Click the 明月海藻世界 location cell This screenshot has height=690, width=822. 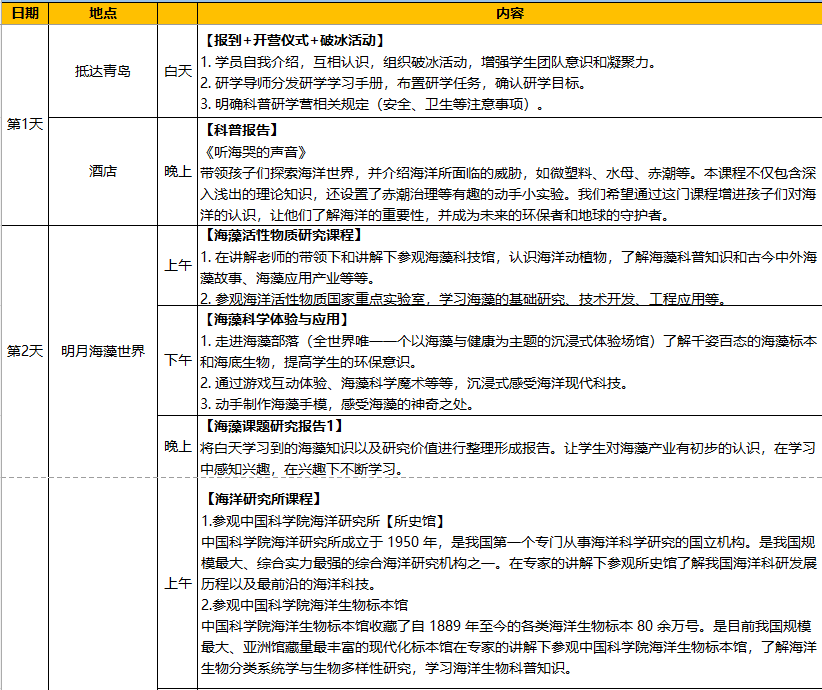click(103, 351)
